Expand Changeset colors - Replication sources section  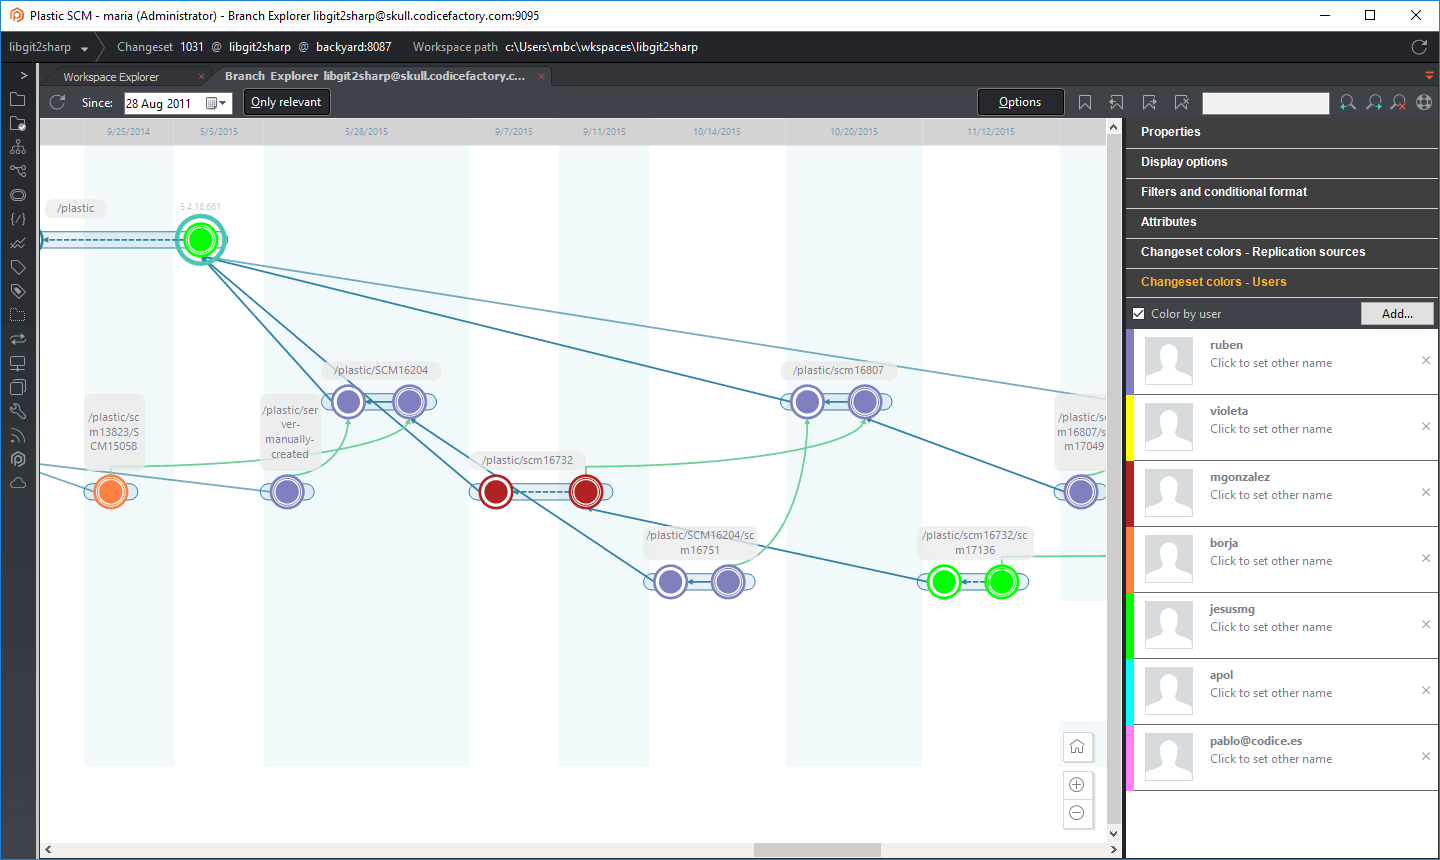[x=1282, y=252]
